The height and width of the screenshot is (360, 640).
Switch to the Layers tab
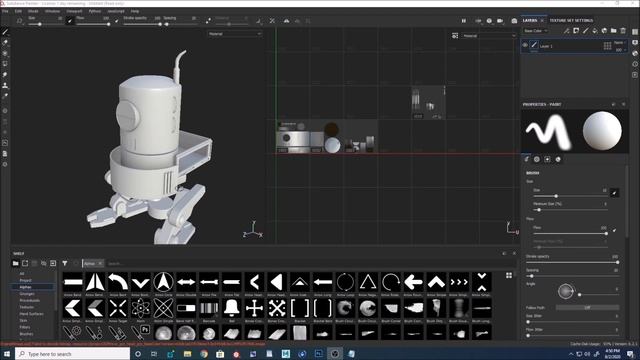pos(530,20)
